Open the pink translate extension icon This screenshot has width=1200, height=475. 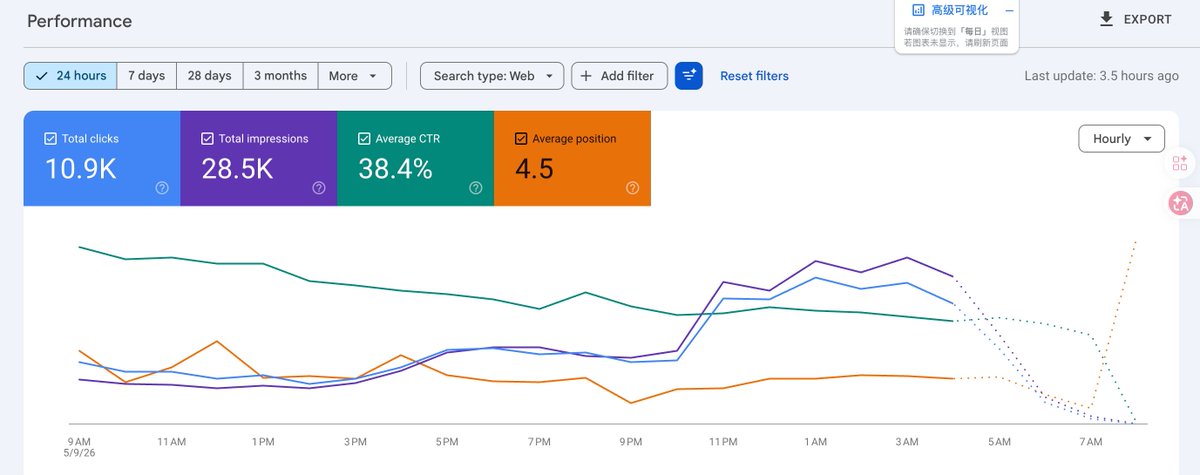(1180, 203)
